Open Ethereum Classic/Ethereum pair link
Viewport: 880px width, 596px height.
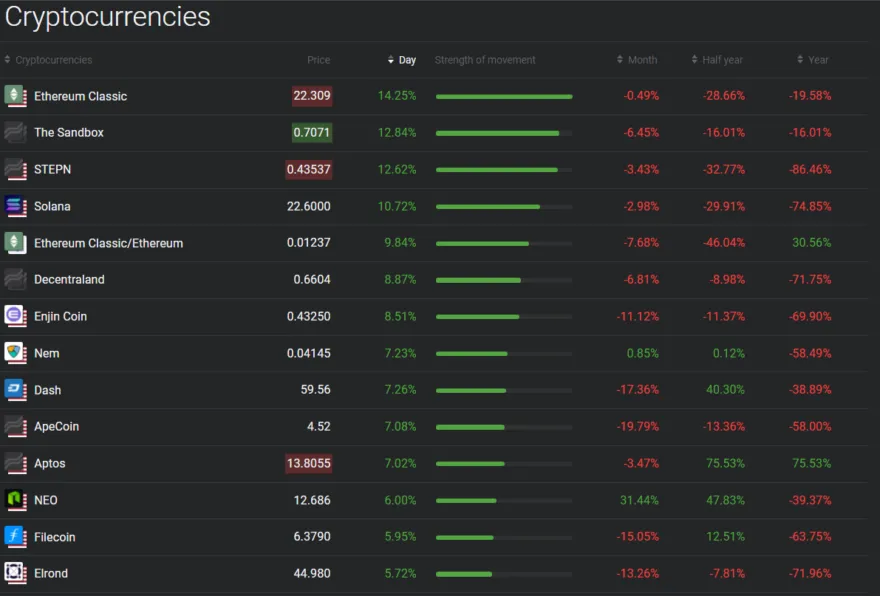coord(108,243)
